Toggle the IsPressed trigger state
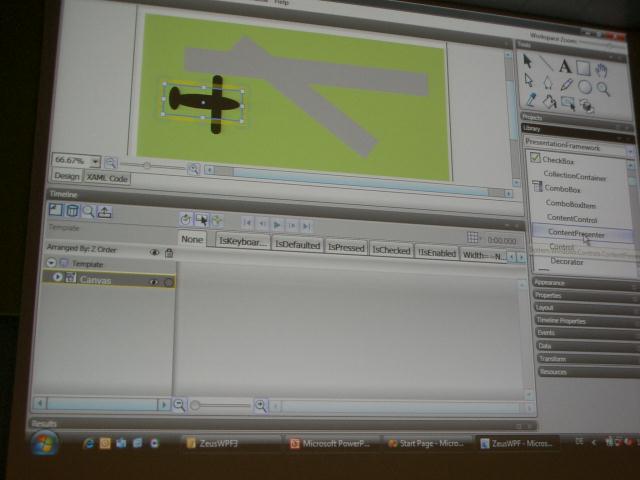This screenshot has width=640, height=480. 346,247
